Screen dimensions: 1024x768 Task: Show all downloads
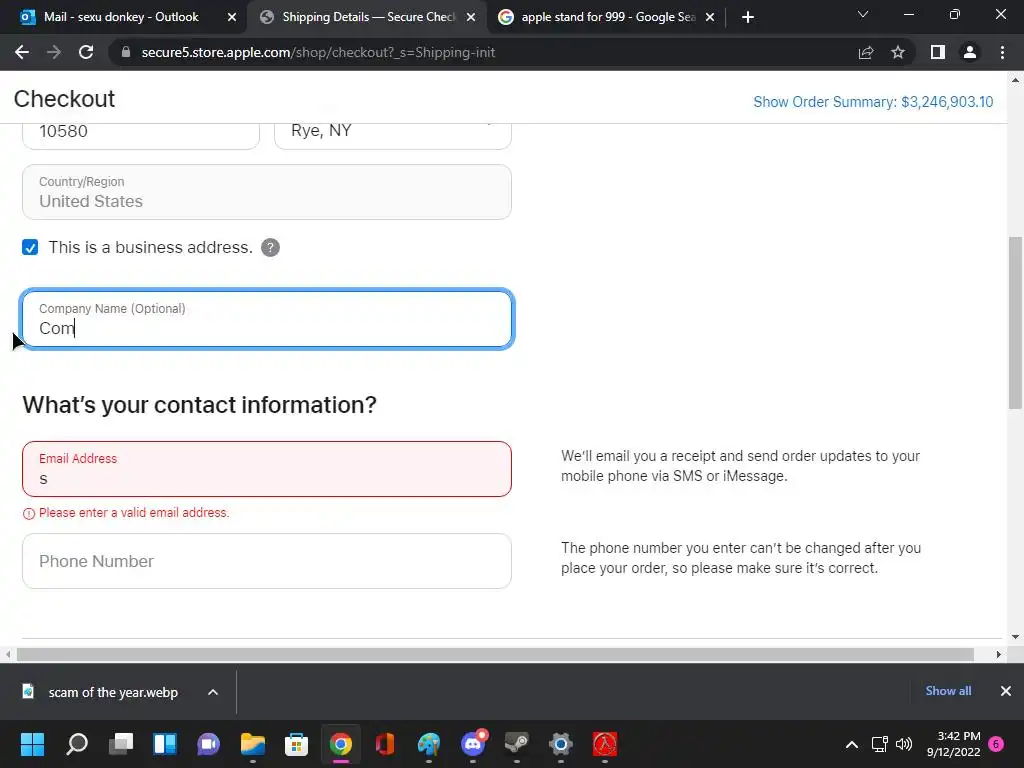coord(948,691)
